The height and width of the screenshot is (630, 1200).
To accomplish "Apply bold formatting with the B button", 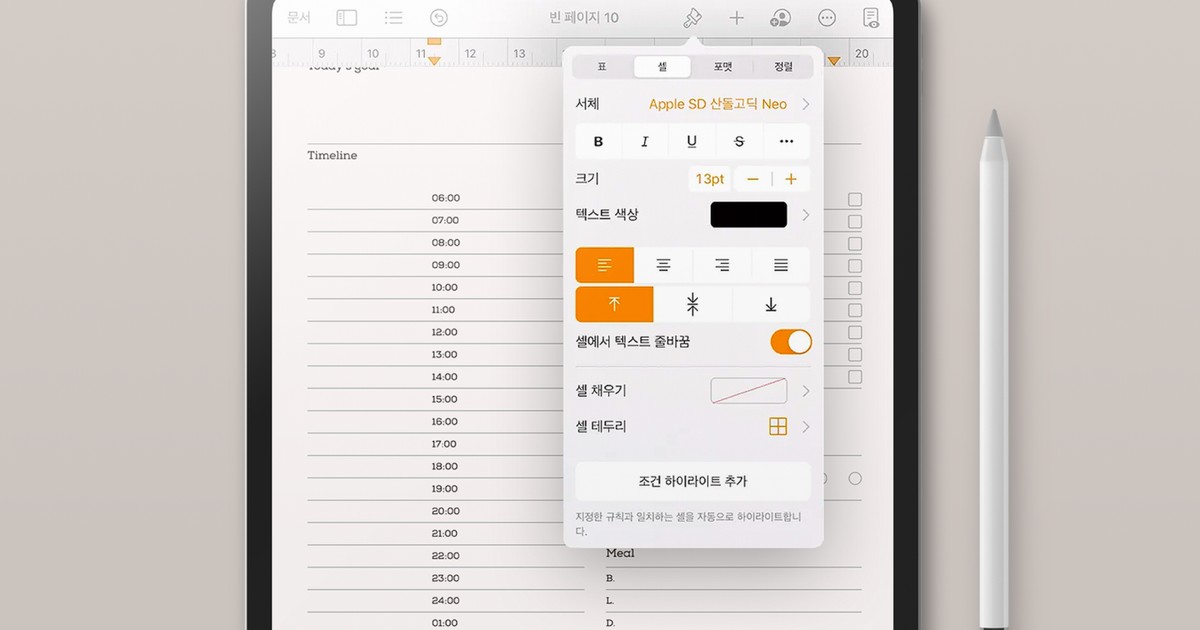I will point(598,141).
